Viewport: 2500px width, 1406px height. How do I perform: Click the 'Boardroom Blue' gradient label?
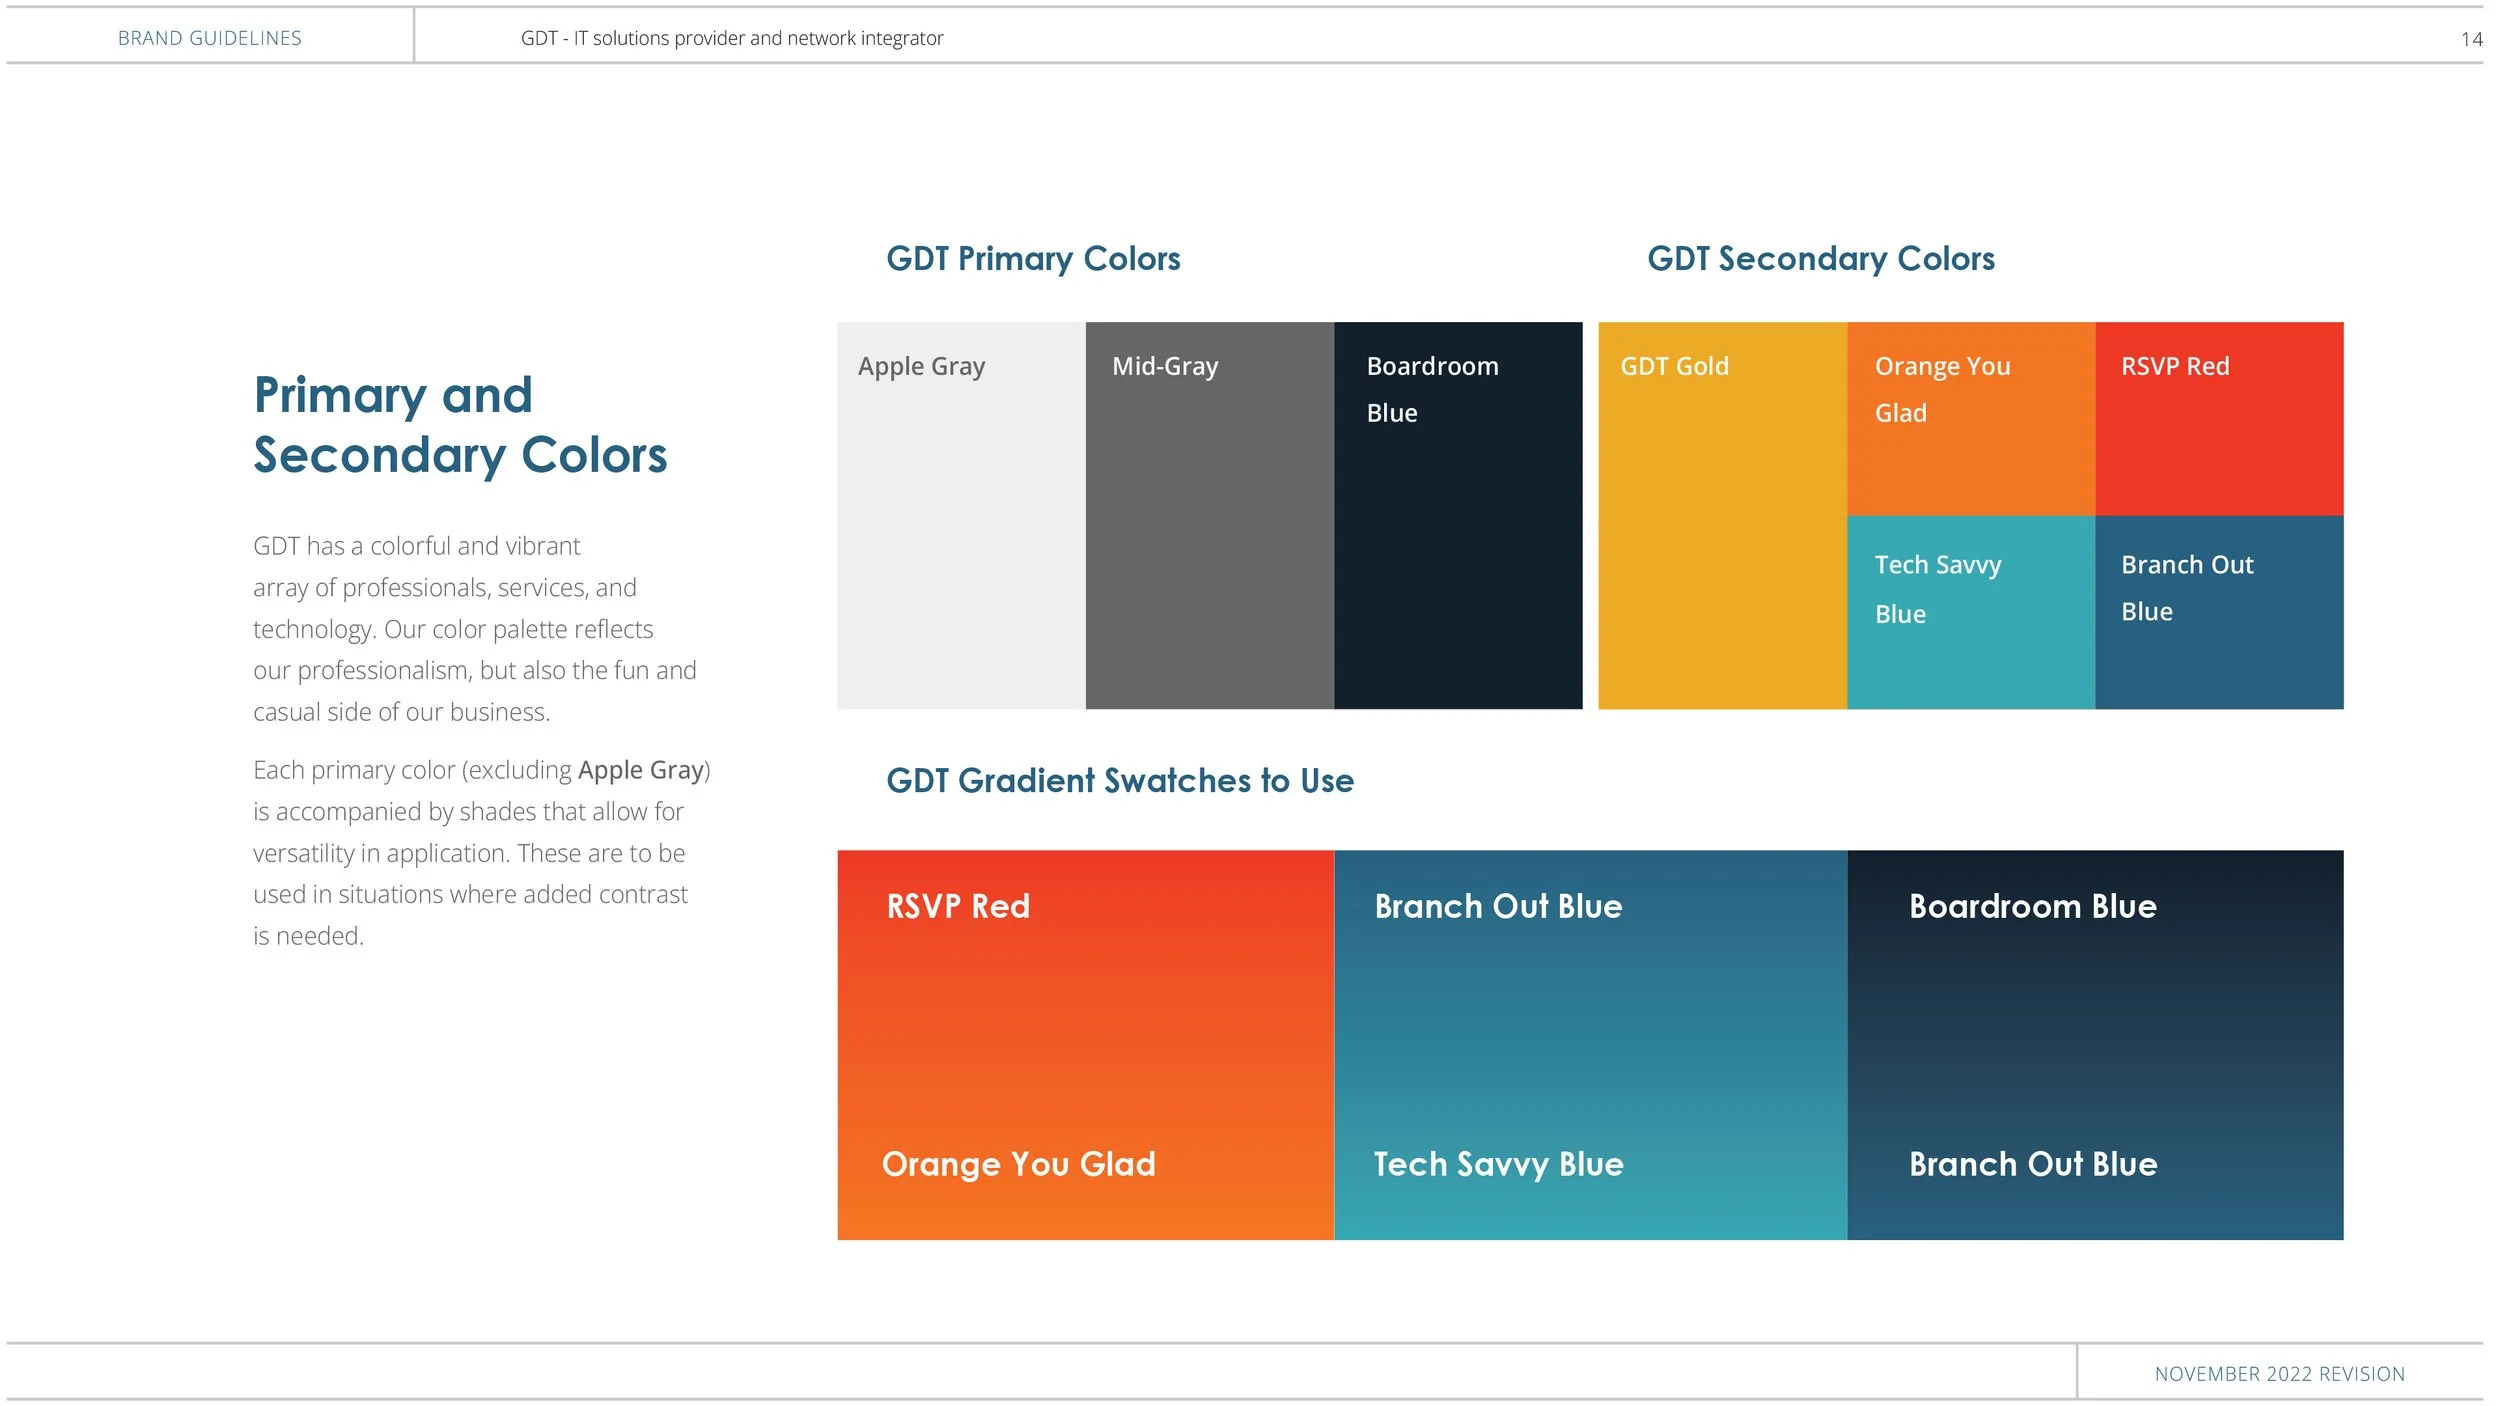coord(2033,906)
